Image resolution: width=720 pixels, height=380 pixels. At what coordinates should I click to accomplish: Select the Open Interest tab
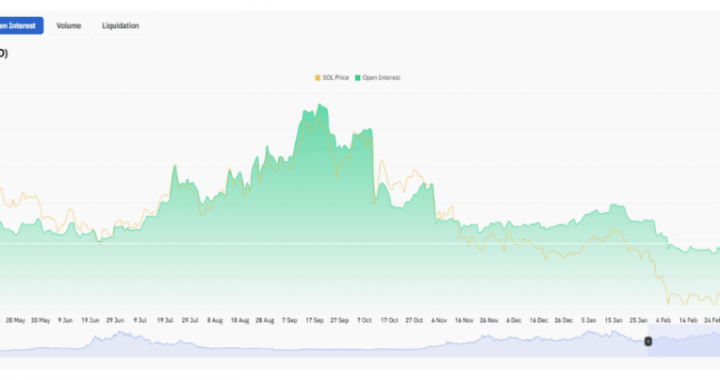click(21, 26)
